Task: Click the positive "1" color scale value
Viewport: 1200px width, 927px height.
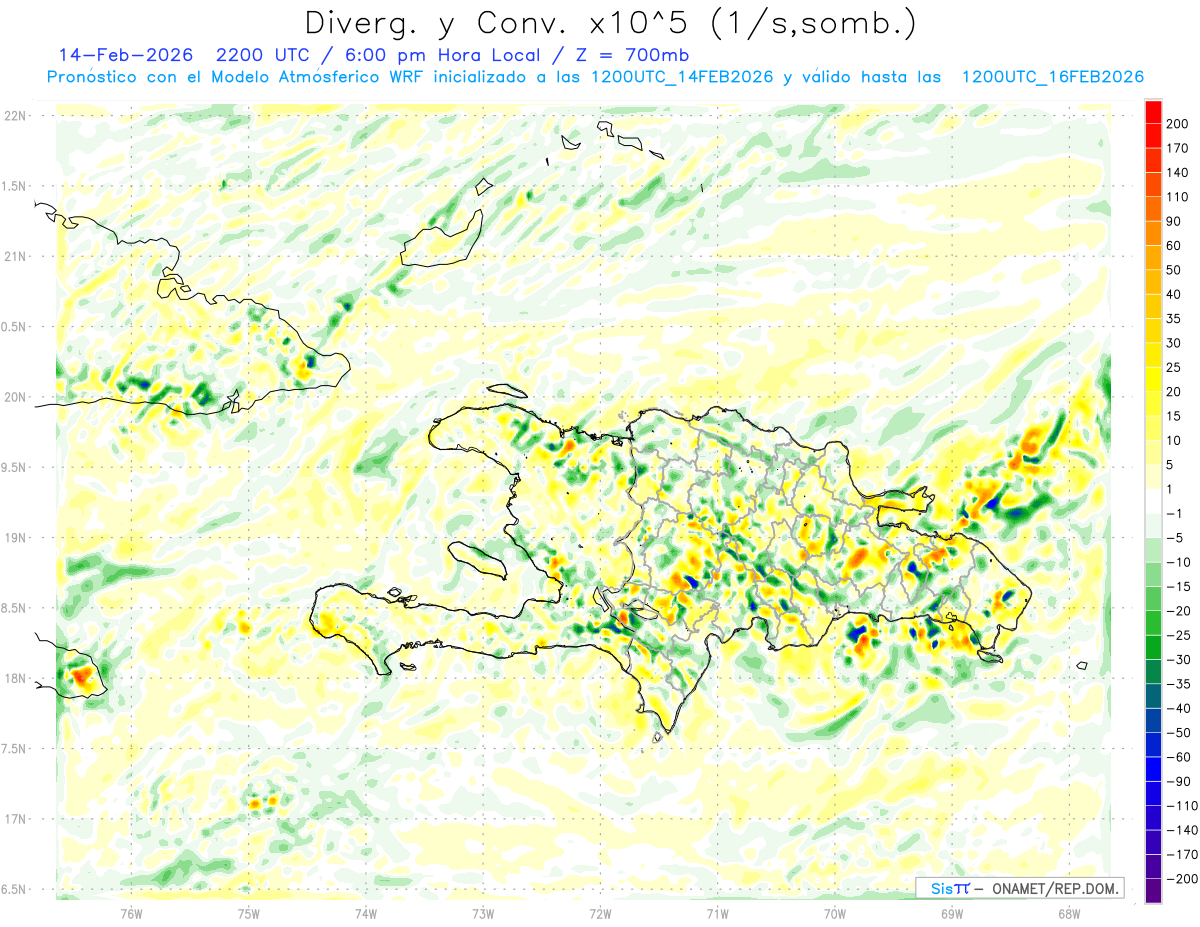Action: [1170, 489]
